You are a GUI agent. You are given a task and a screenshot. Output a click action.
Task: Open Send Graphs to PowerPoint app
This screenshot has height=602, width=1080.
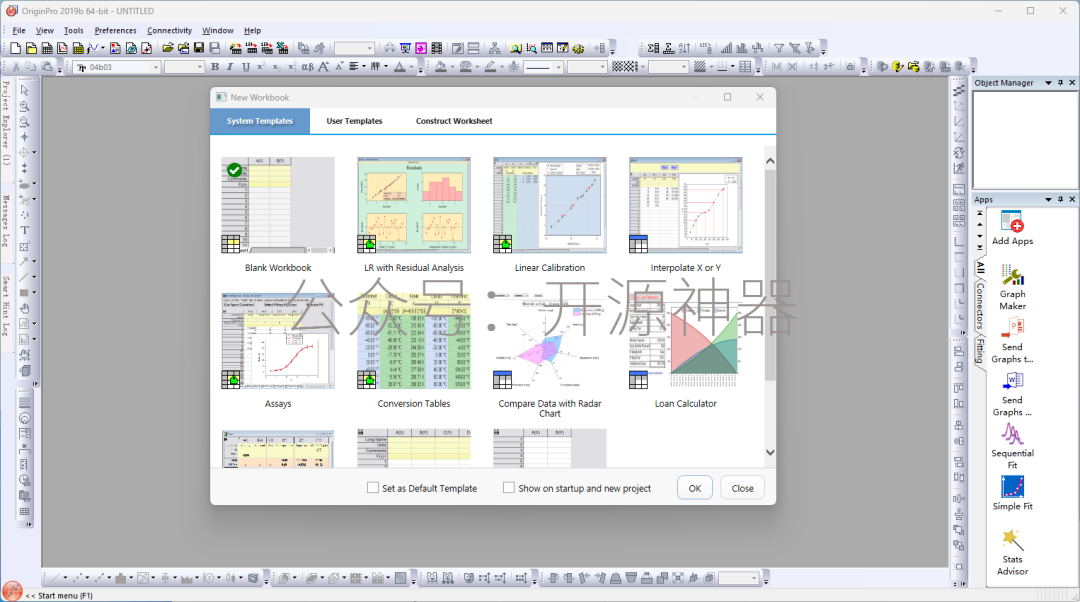point(1012,340)
